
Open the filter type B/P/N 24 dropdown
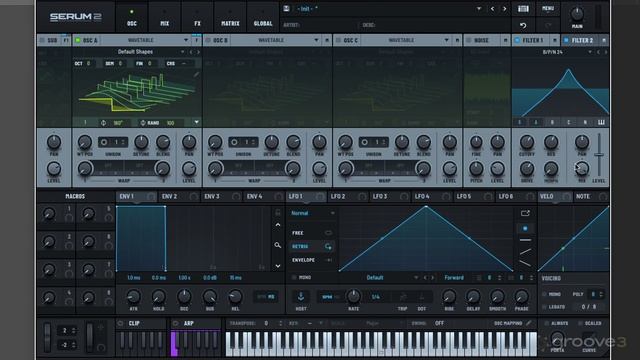pos(590,52)
